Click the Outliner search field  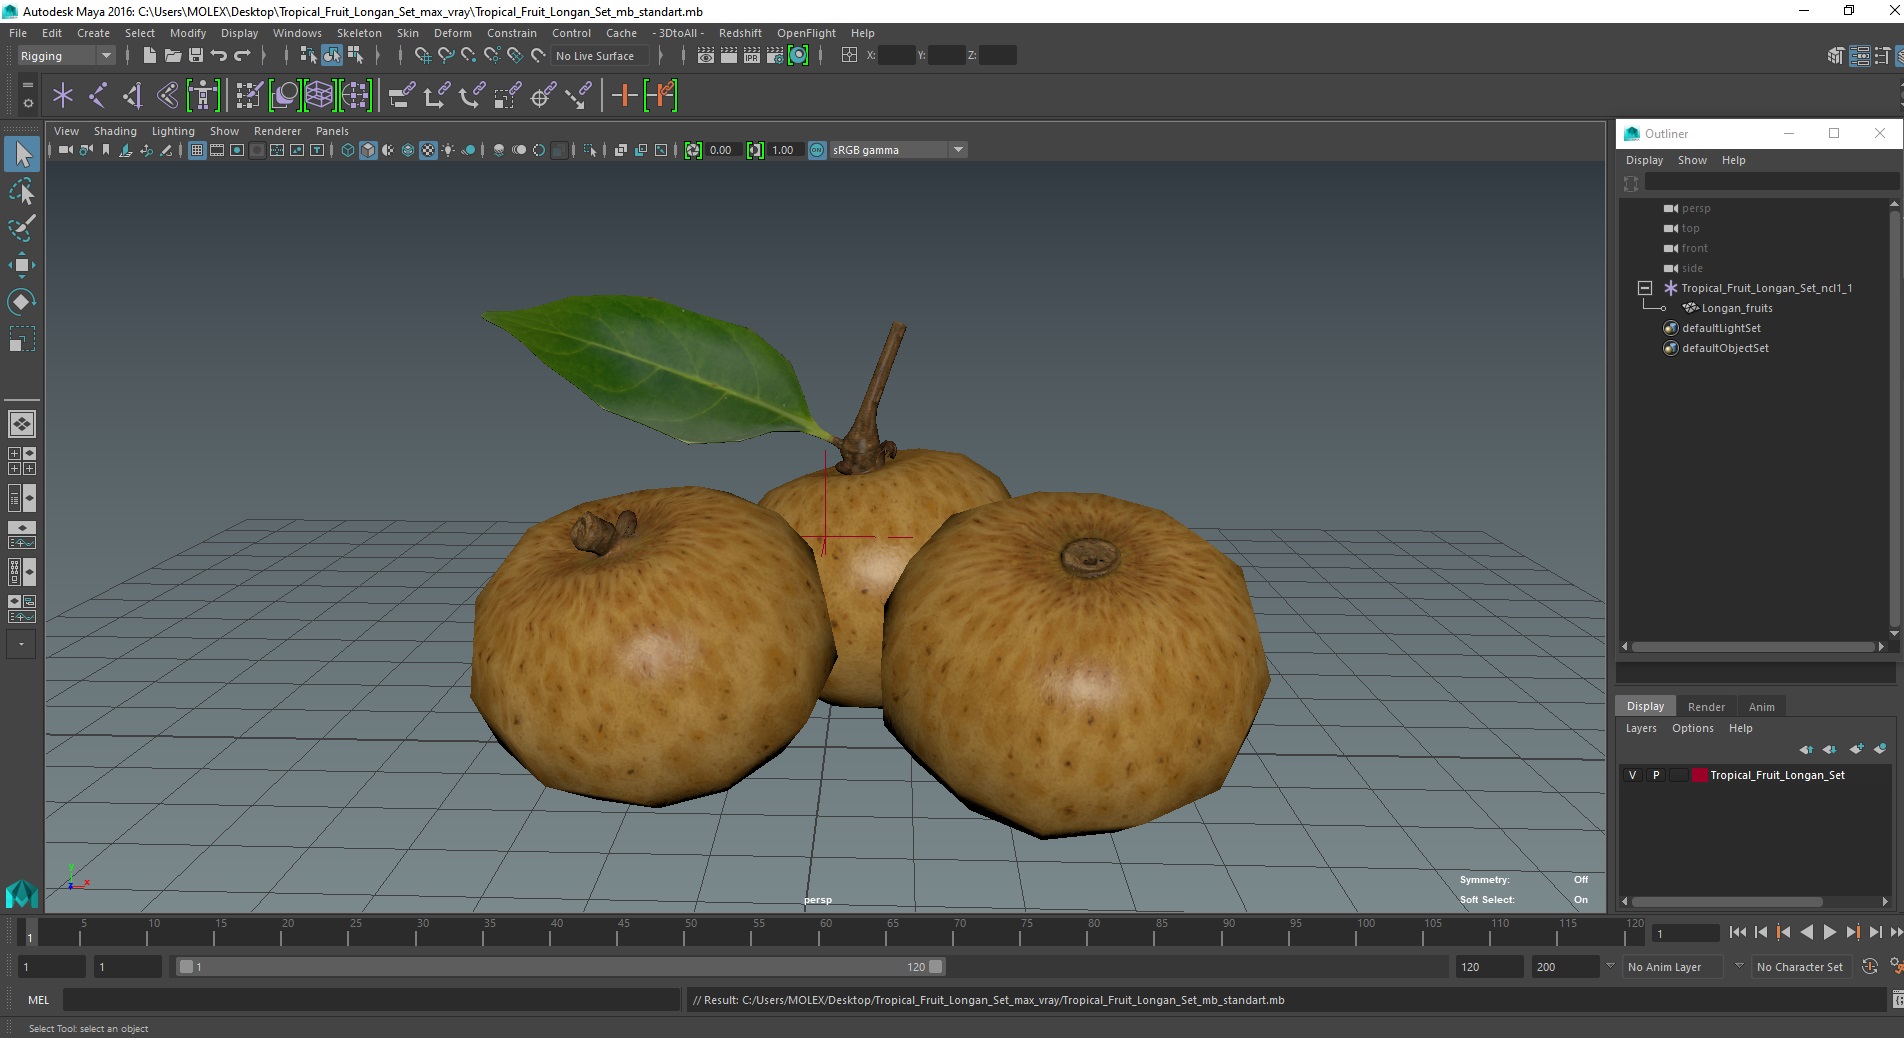[1770, 182]
